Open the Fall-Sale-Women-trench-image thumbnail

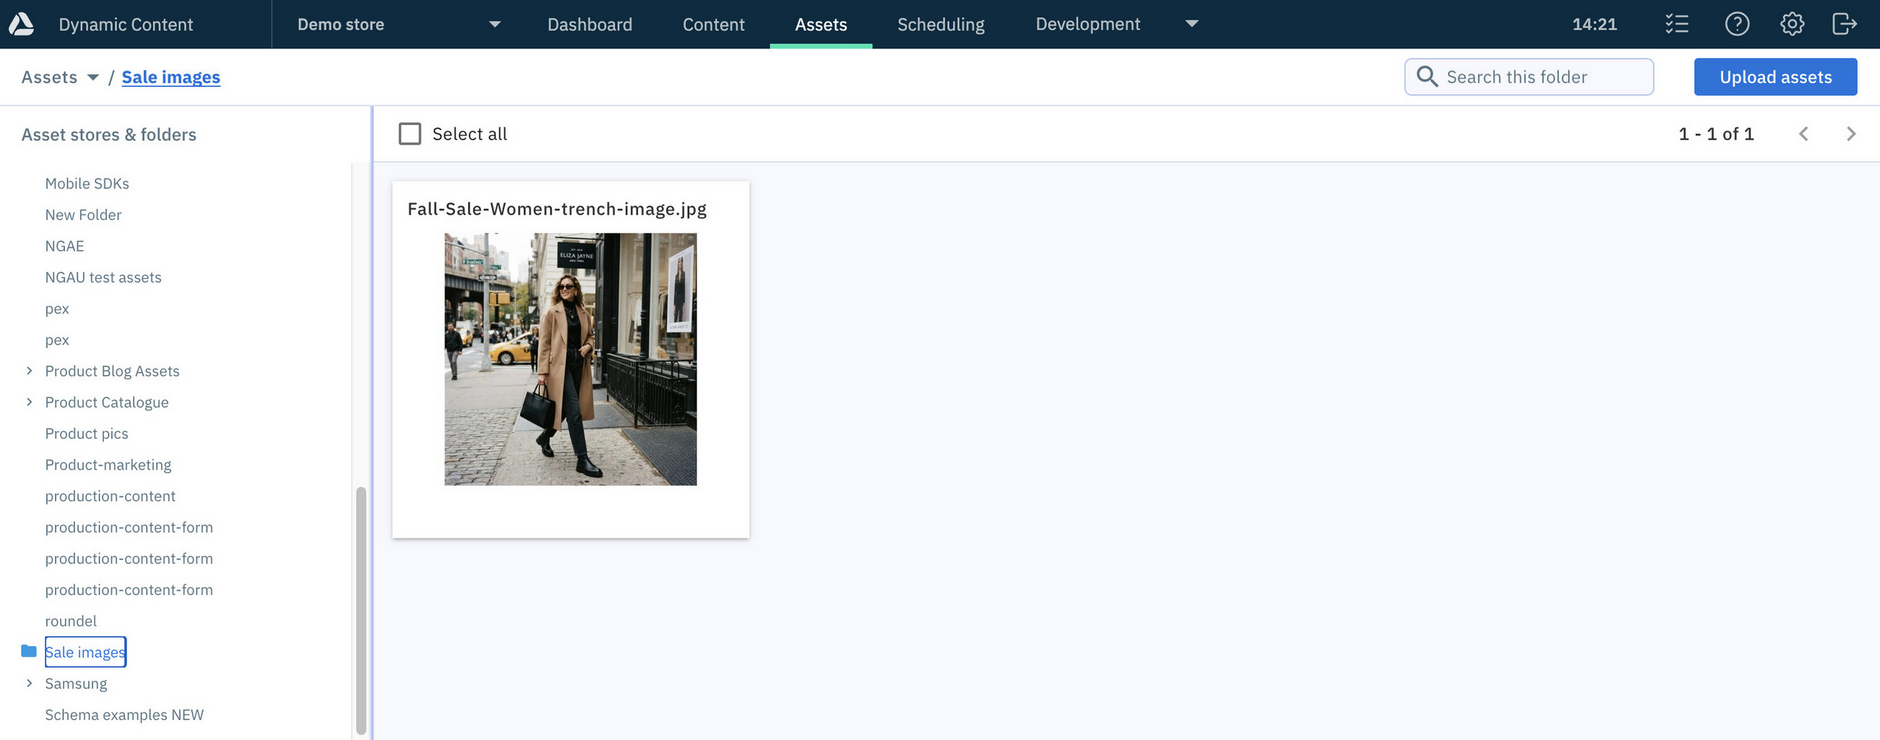(571, 359)
